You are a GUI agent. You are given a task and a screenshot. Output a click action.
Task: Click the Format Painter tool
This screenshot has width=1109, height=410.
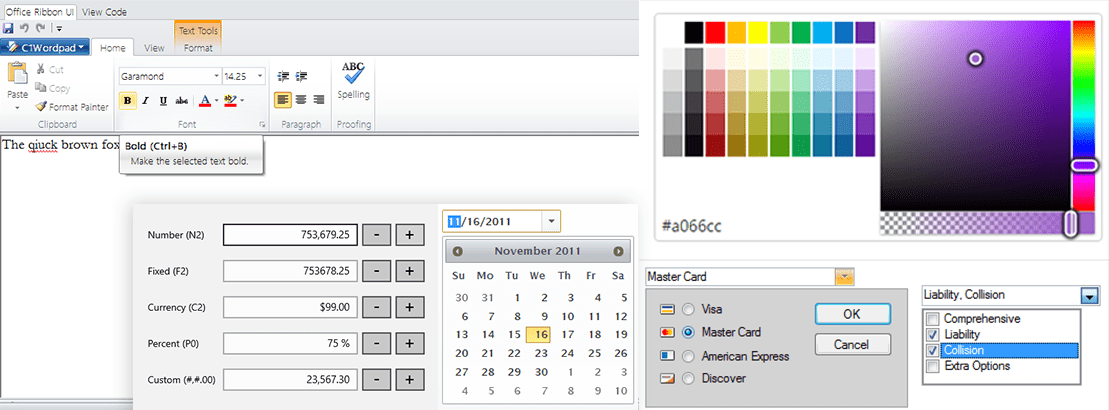click(72, 106)
